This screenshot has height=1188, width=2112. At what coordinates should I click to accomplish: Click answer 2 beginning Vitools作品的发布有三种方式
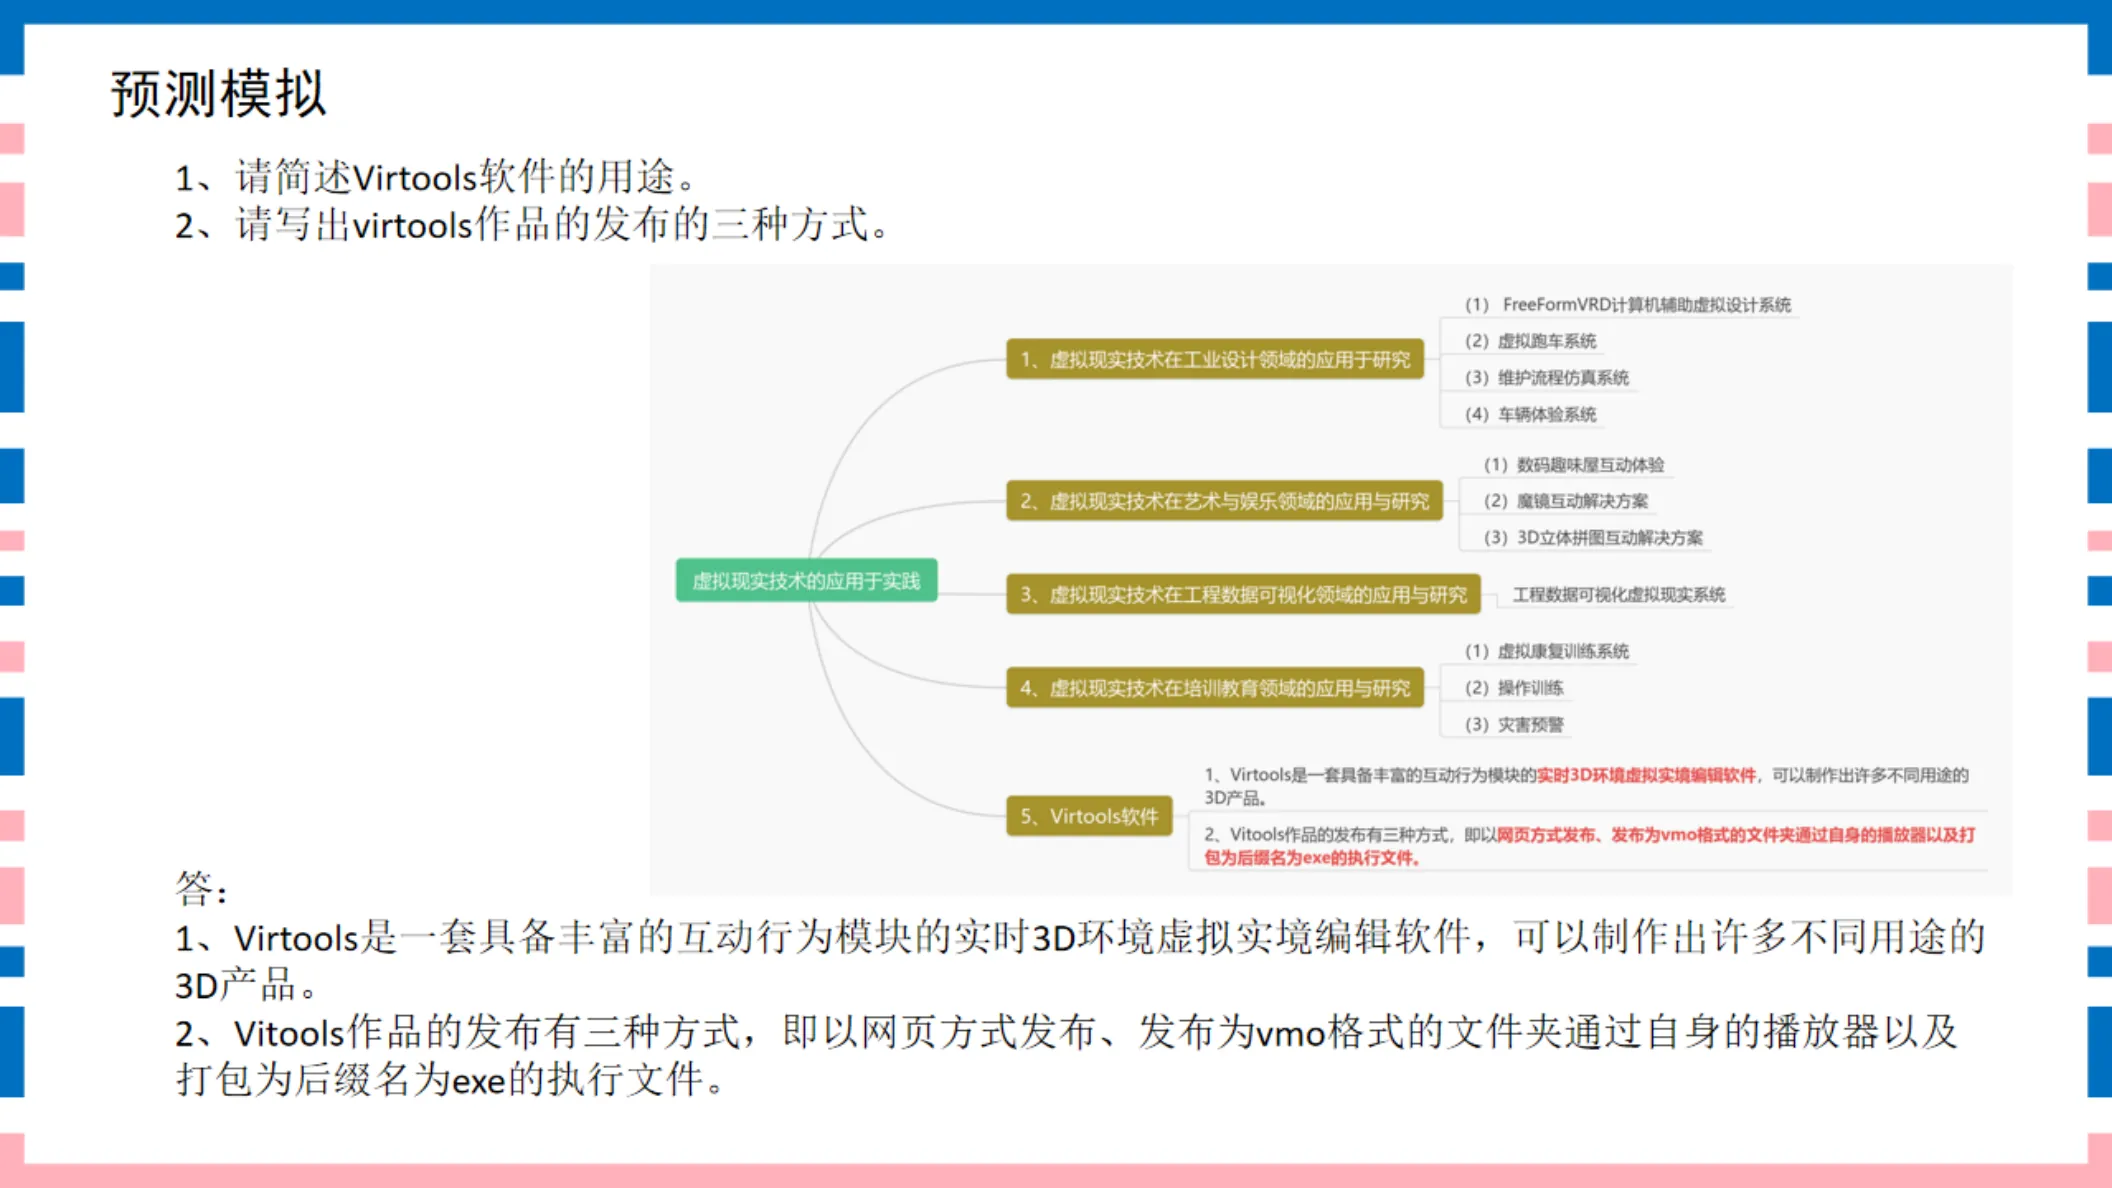coord(1066,1055)
